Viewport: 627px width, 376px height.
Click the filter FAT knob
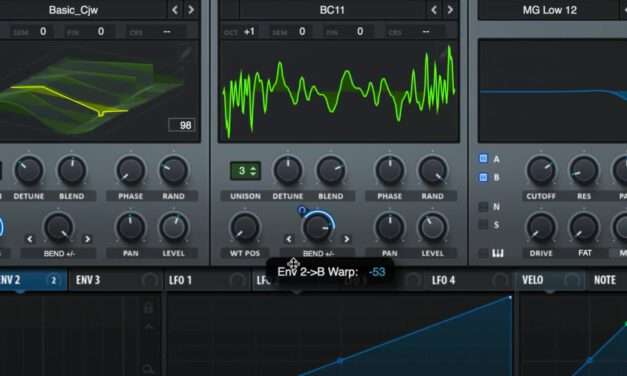pos(584,227)
